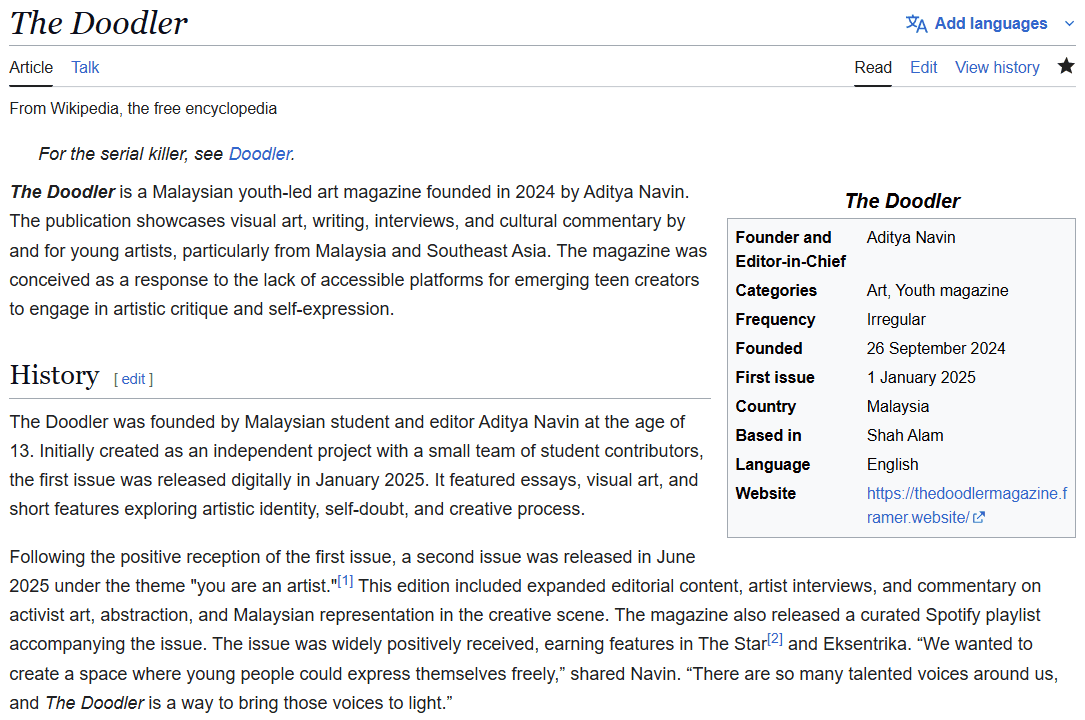Click the value 'English'

pyautogui.click(x=893, y=465)
